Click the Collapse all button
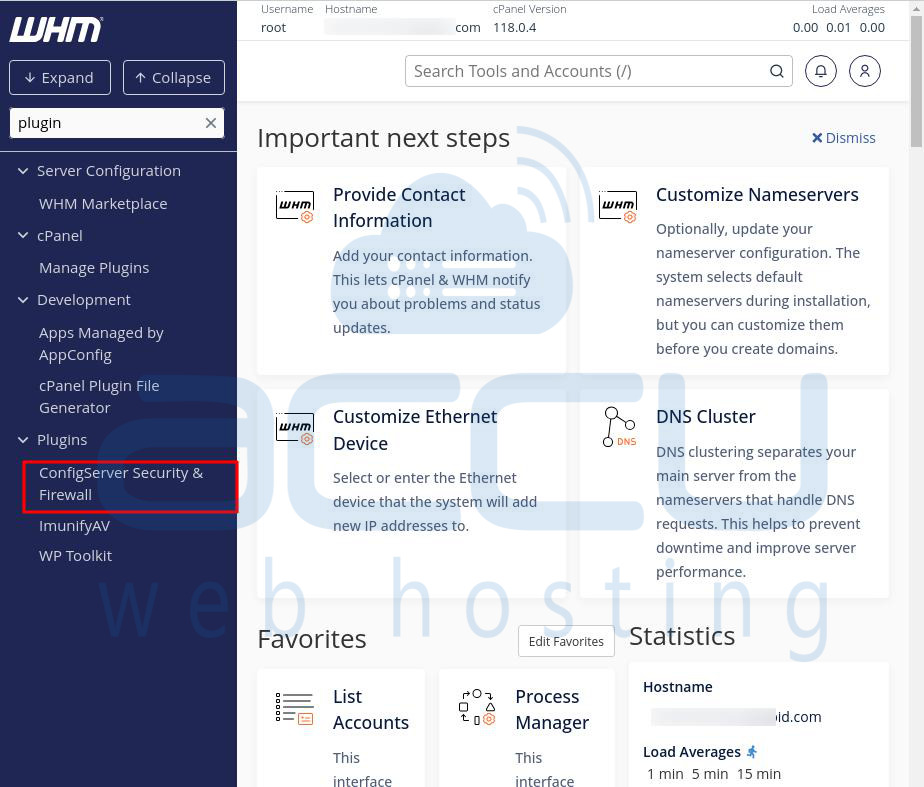This screenshot has height=787, width=924. [173, 77]
